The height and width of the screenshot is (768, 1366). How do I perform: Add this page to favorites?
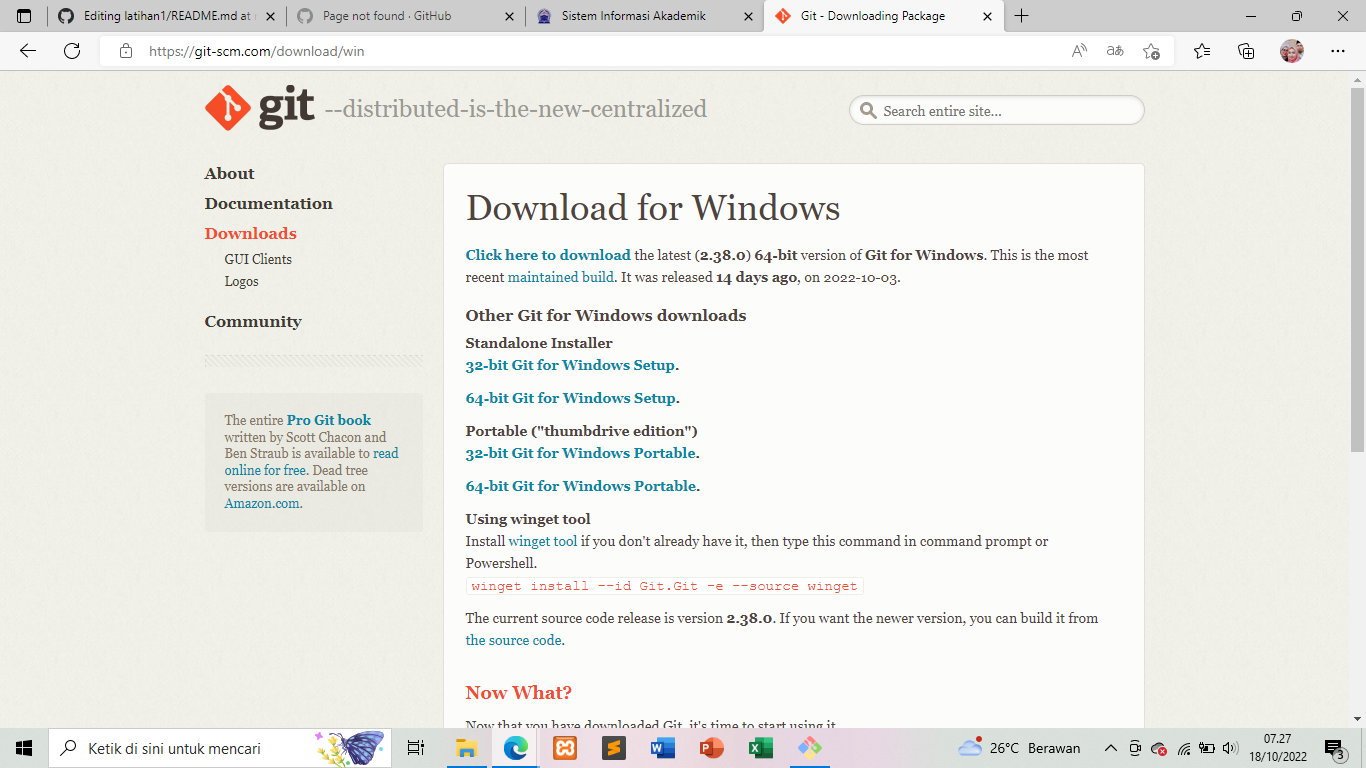[x=1150, y=50]
